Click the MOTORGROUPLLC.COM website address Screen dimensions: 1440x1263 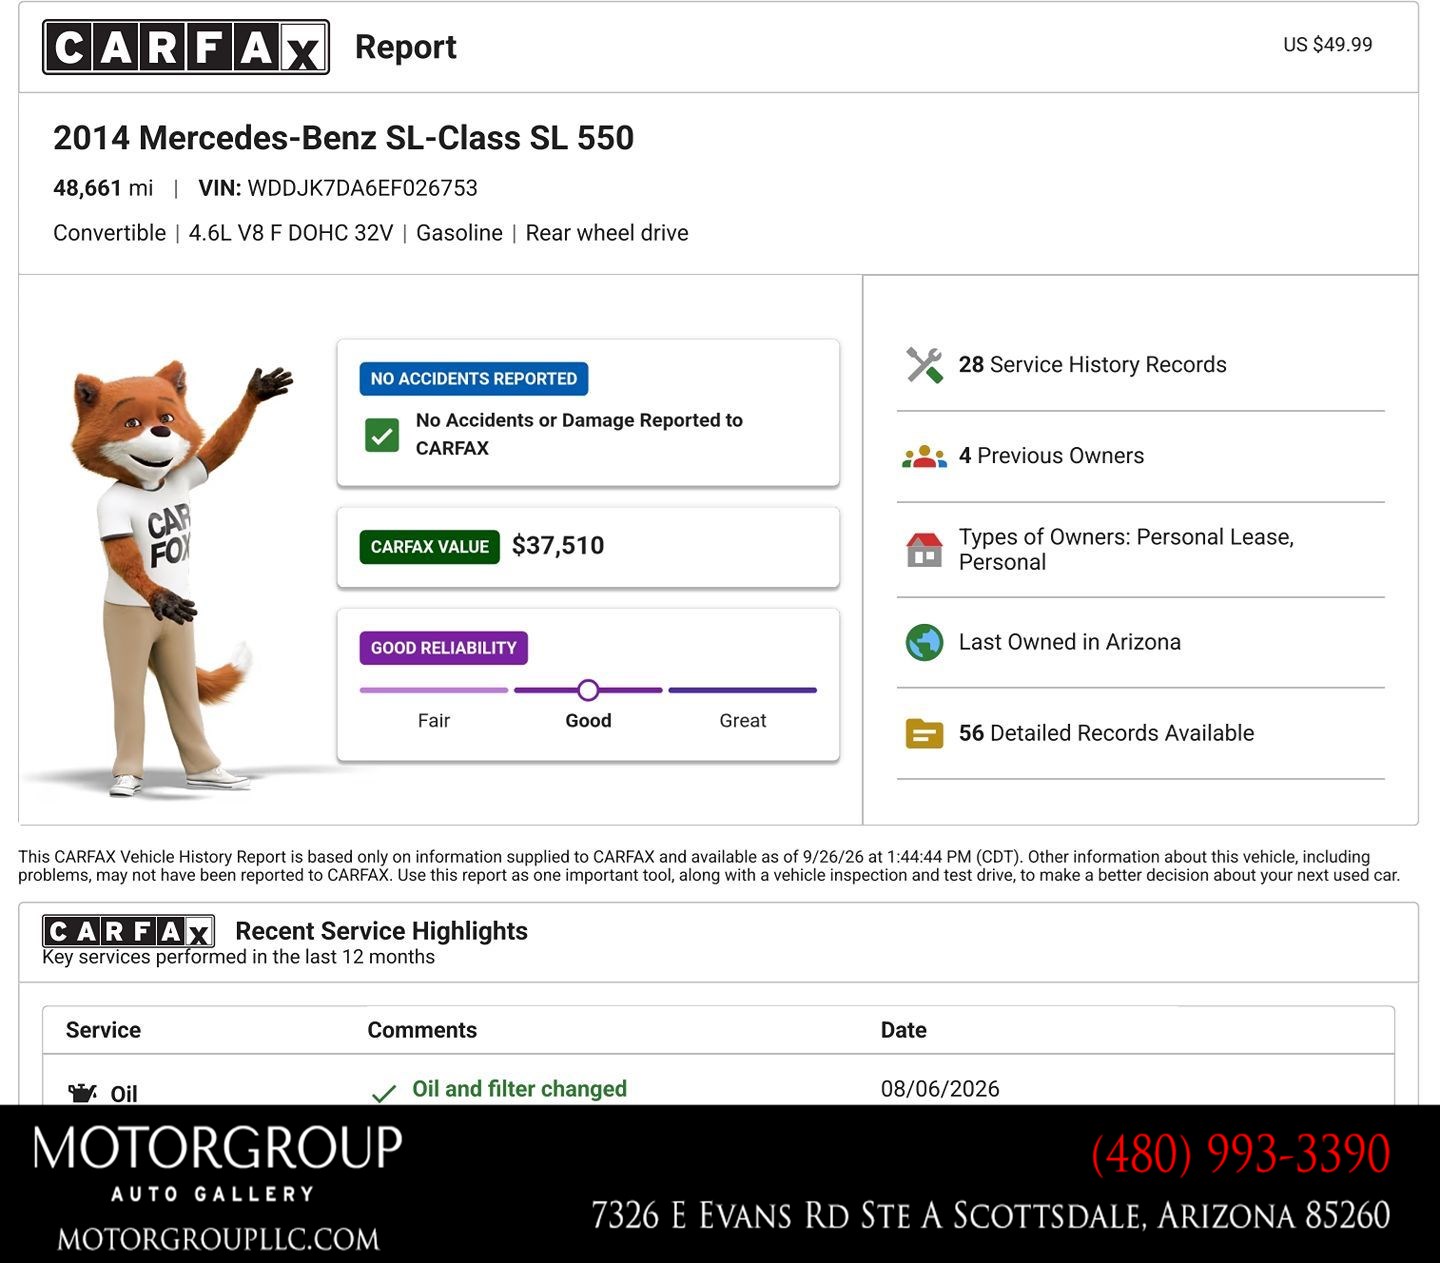point(218,1239)
